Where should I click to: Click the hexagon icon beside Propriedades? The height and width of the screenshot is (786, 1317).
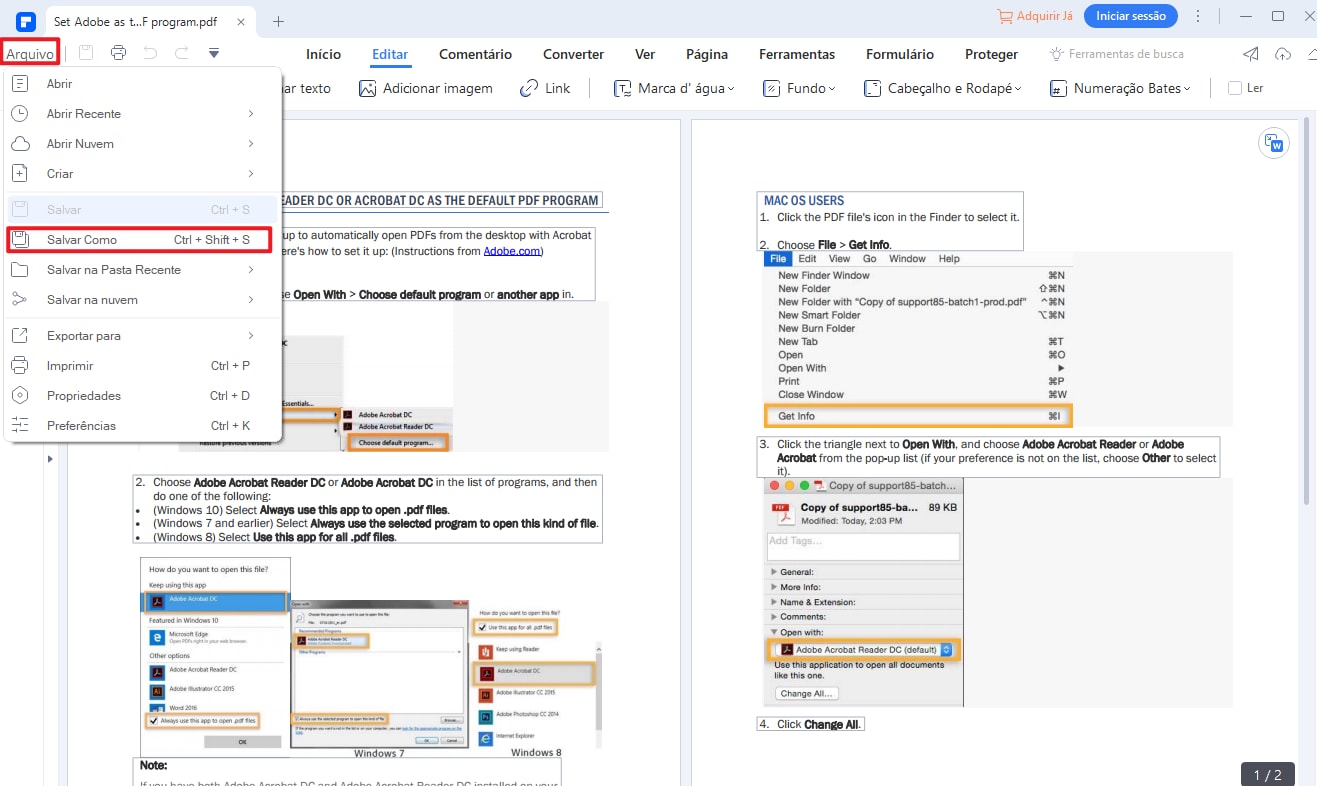(19, 396)
